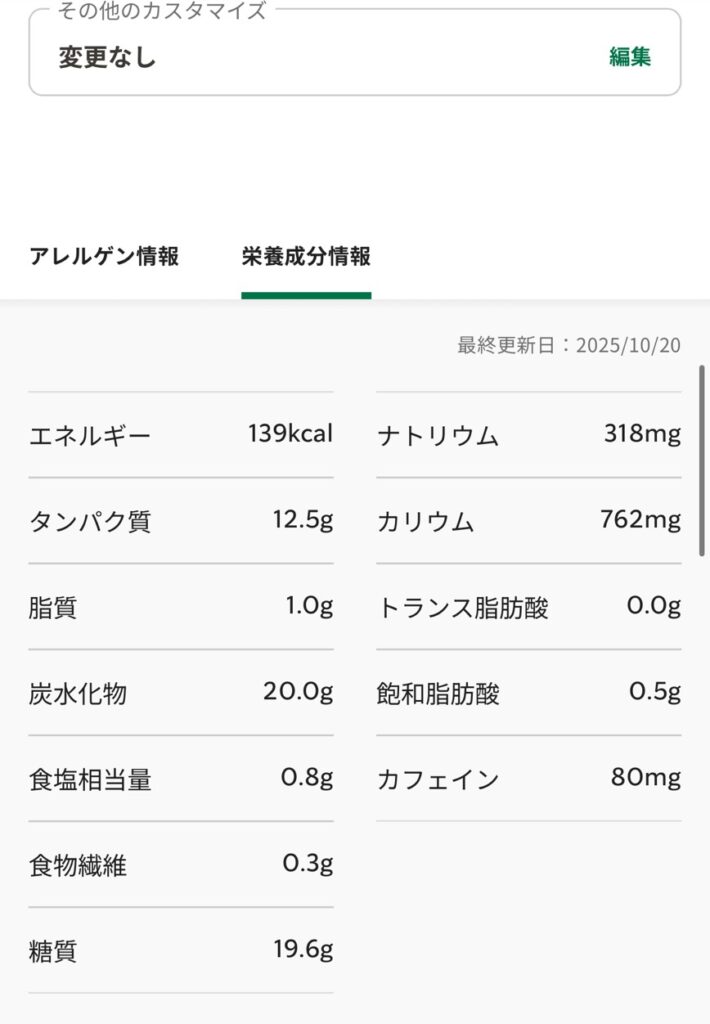The image size is (710, 1024).
Task: Select the トランス脂肪酸 0.0g row
Action: [x=528, y=607]
